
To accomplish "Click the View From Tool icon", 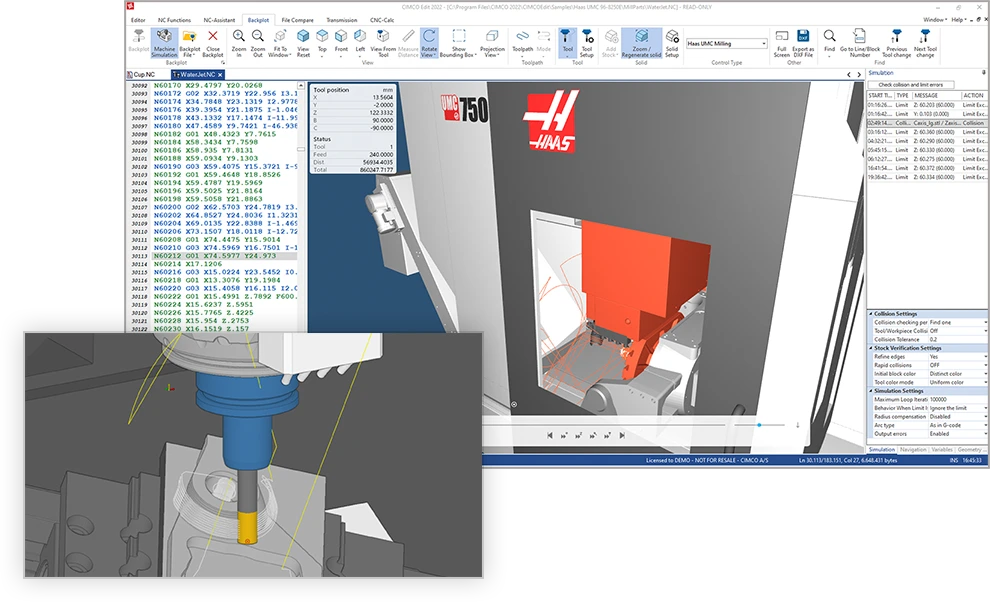I will point(383,42).
